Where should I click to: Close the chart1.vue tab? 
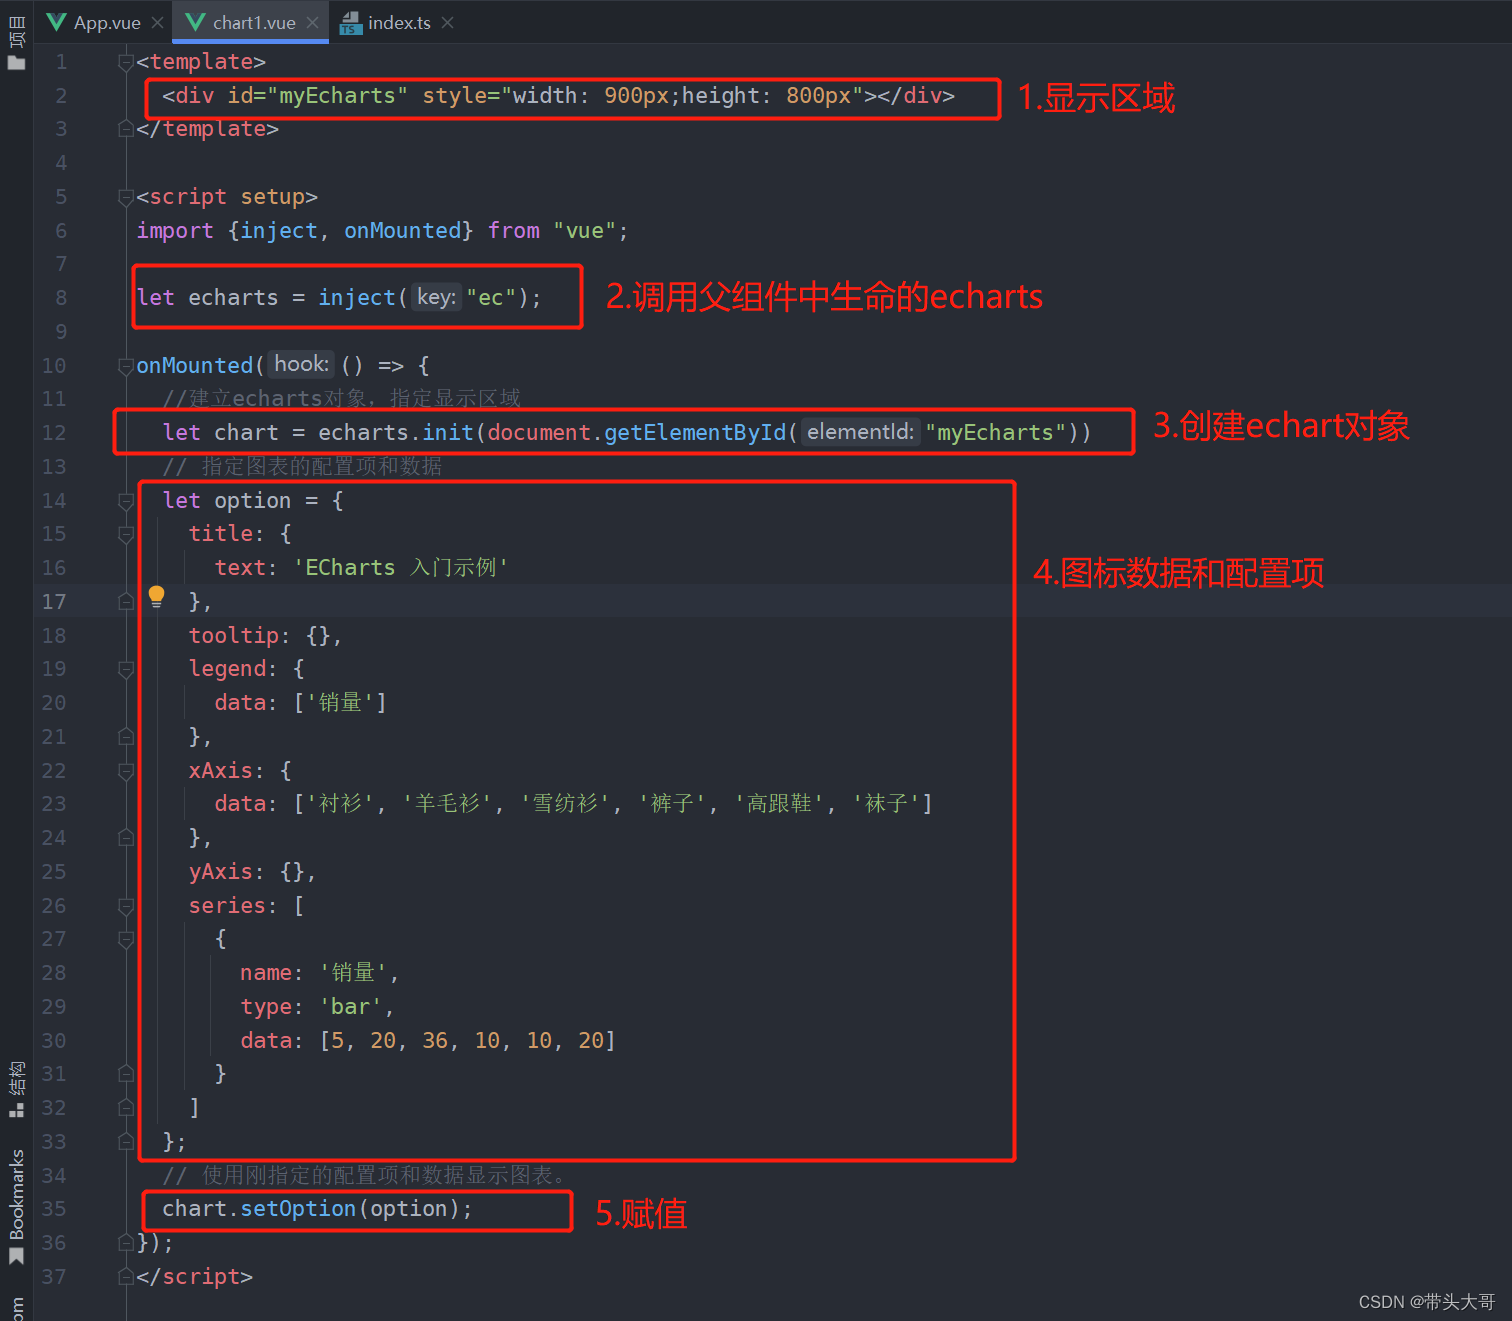click(313, 22)
